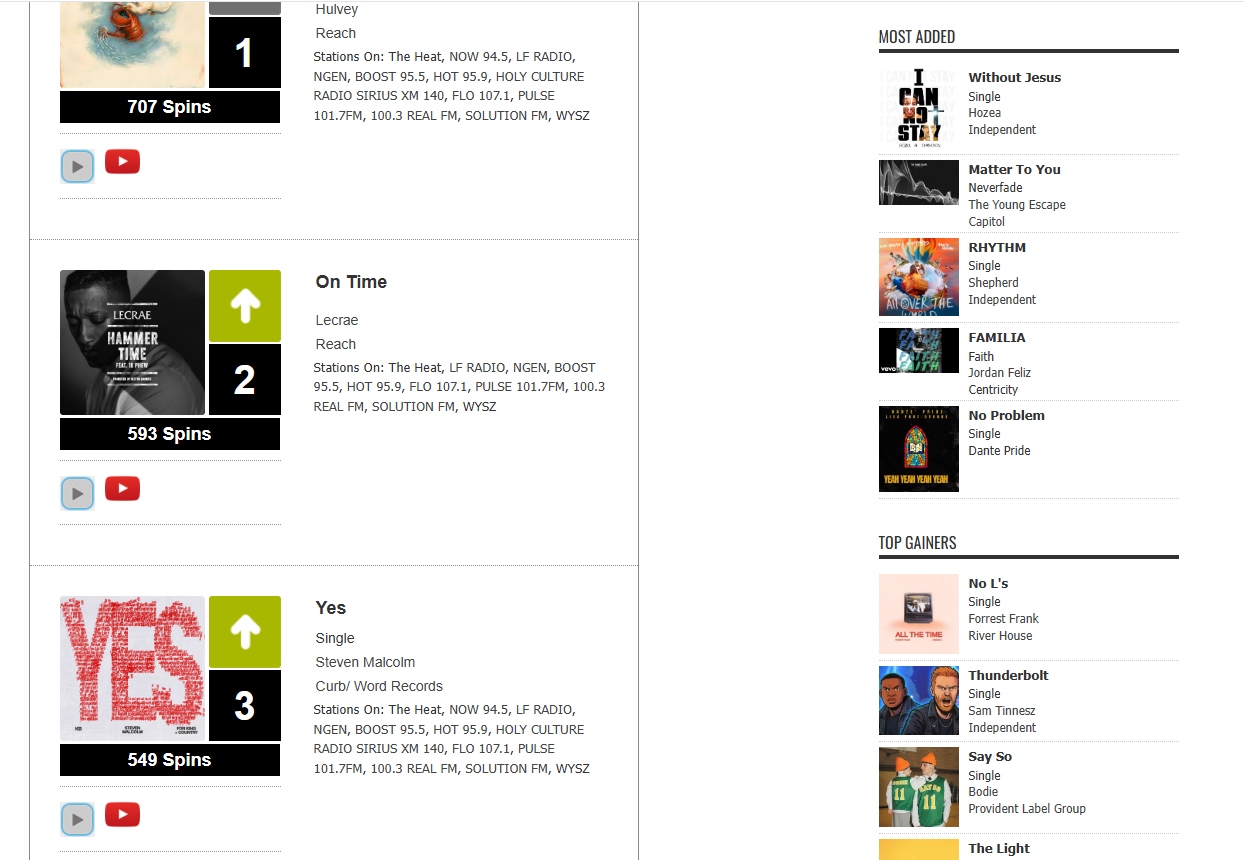Viewport: 1244px width, 860px height.
Task: Play audio preview for the 707 Spins song
Action: click(77, 166)
